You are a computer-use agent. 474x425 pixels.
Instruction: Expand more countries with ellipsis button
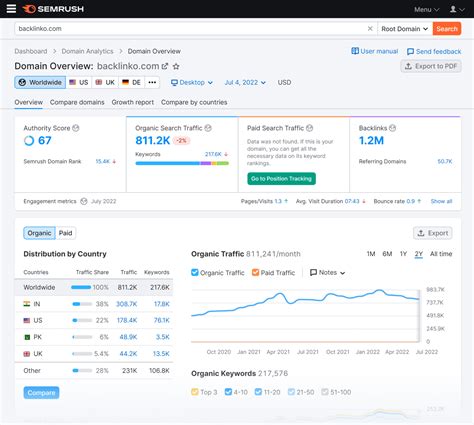[152, 82]
